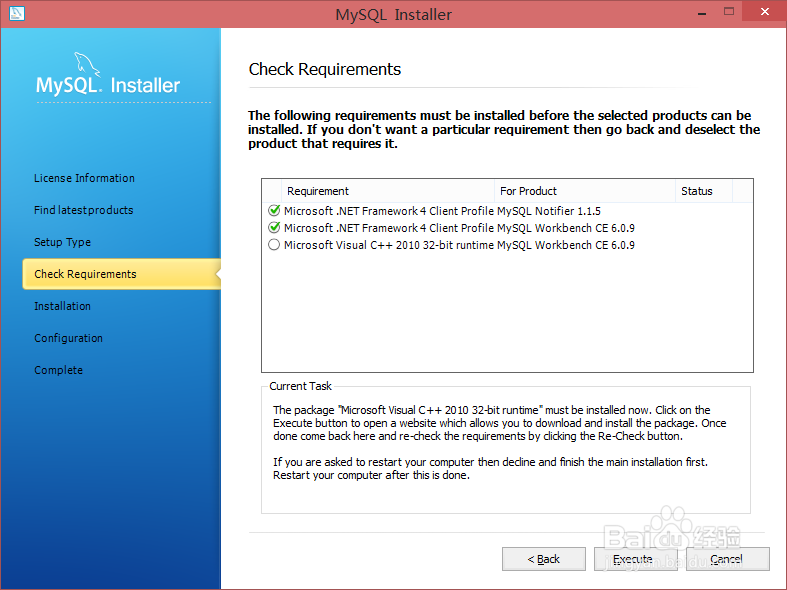Click the 'Current Task' group label
This screenshot has height=590, width=787.
(300, 386)
